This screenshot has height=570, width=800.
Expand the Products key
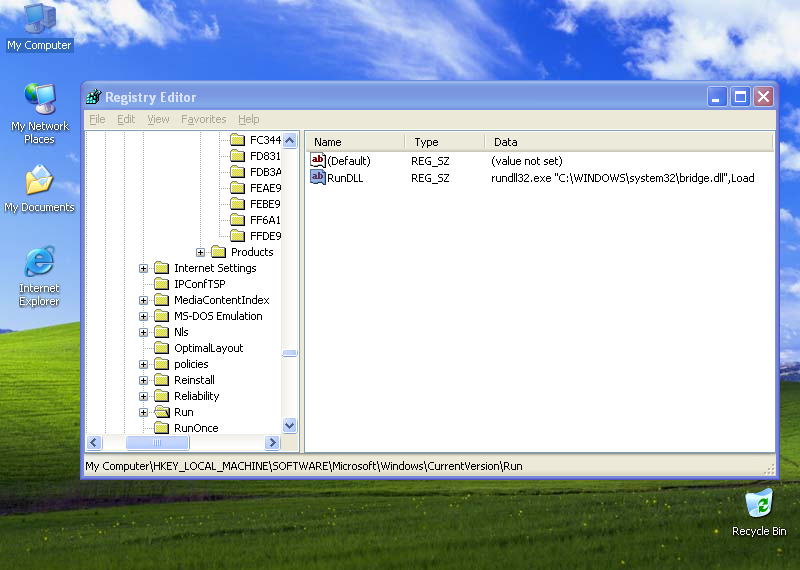[x=201, y=252]
